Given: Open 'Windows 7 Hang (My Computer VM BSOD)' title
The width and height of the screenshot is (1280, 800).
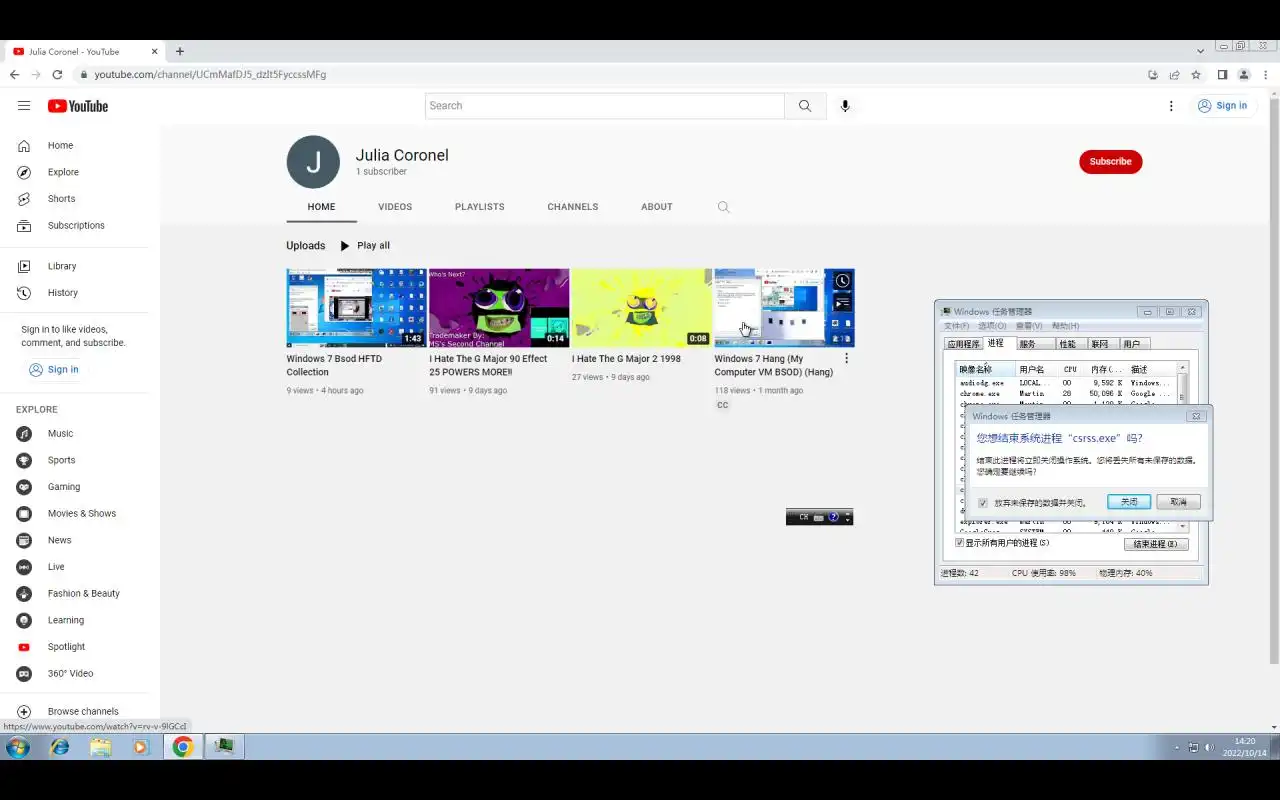Looking at the screenshot, I should [774, 366].
